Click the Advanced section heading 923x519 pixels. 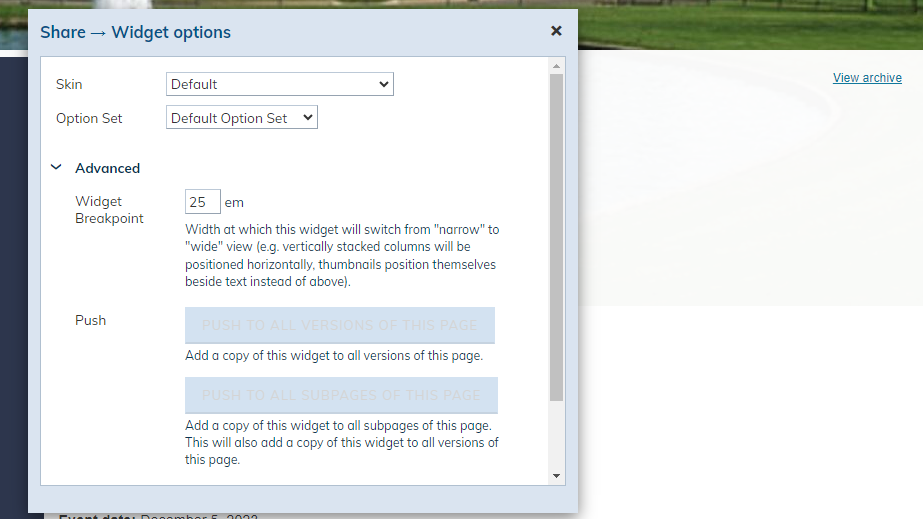(108, 168)
